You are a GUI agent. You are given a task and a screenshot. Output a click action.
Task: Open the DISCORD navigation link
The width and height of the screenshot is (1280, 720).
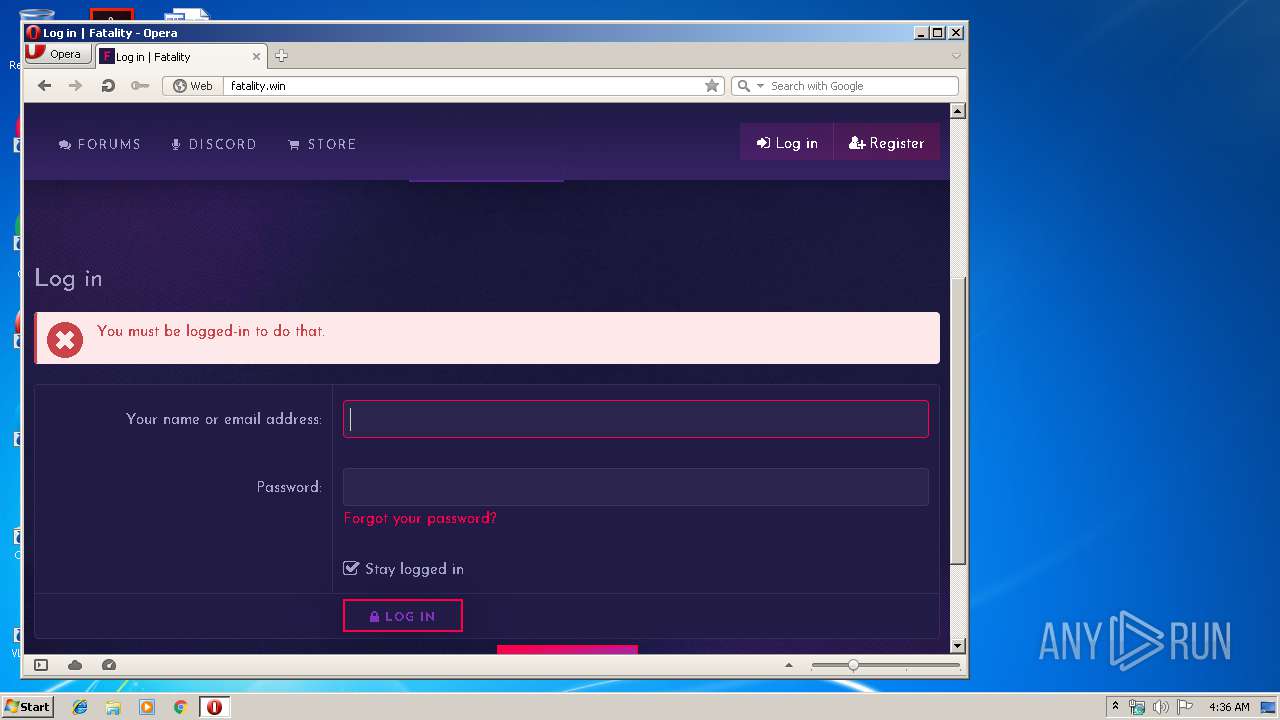tap(214, 144)
